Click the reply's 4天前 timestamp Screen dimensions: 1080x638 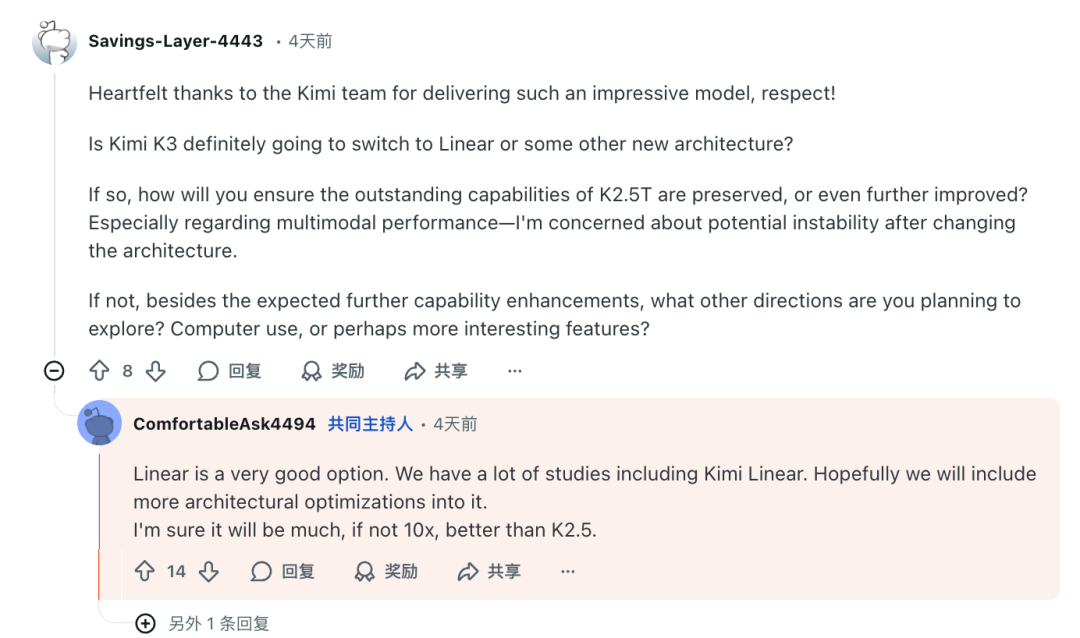click(455, 424)
